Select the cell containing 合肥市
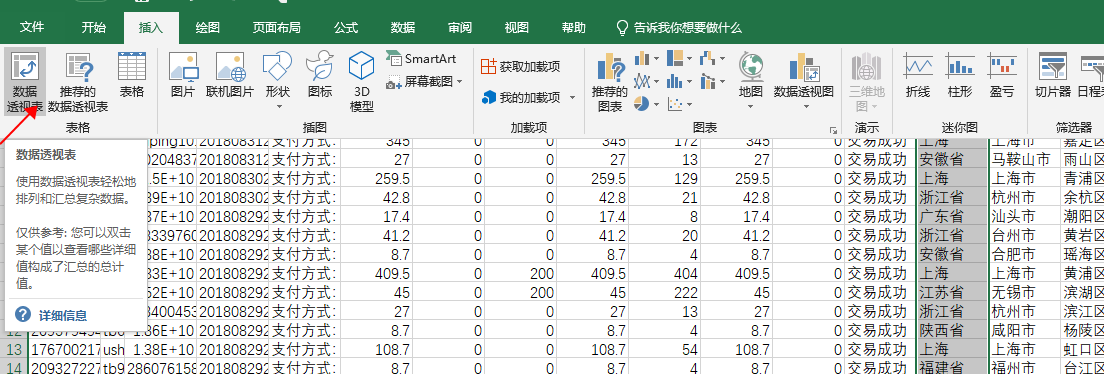Viewport: 1104px width, 374px height. pos(1023,254)
